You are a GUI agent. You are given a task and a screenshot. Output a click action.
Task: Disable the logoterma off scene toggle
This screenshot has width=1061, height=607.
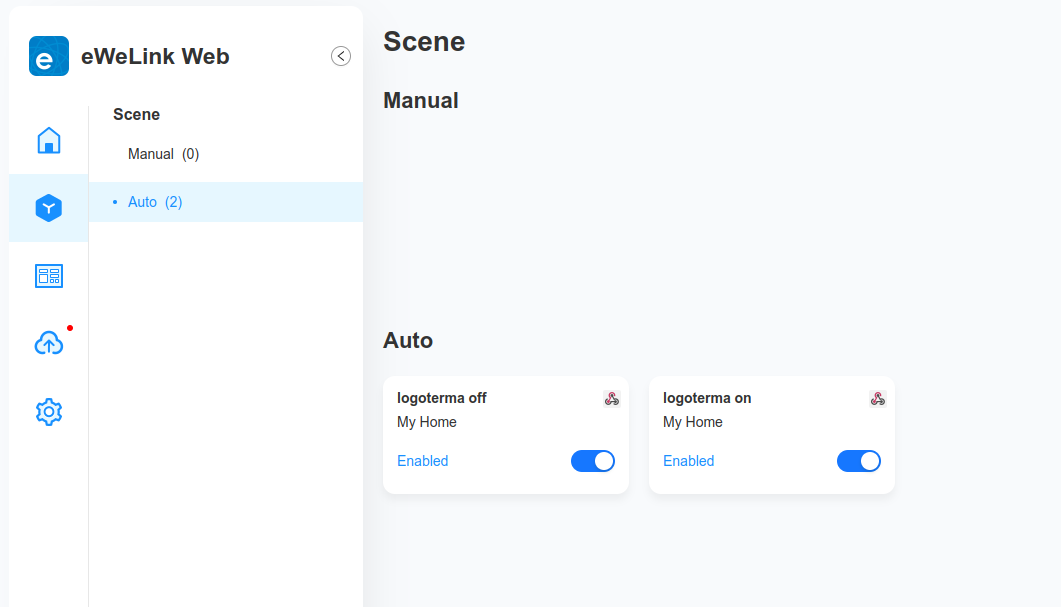593,461
